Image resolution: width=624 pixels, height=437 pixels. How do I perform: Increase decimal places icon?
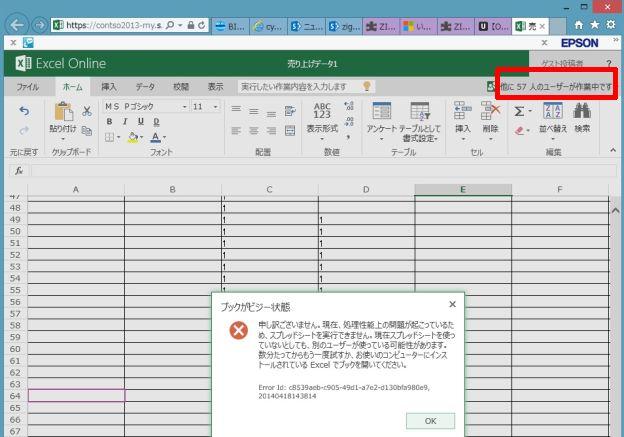[349, 106]
